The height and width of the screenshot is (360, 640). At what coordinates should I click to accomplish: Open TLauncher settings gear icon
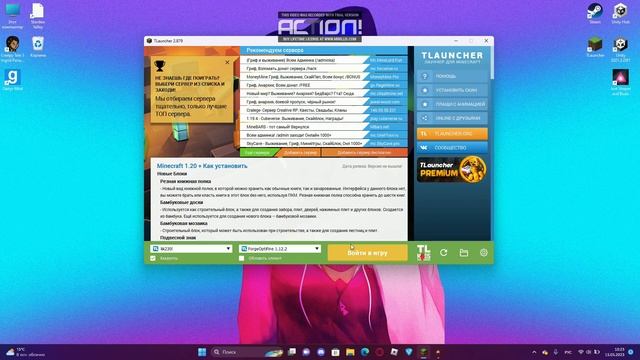coord(484,253)
